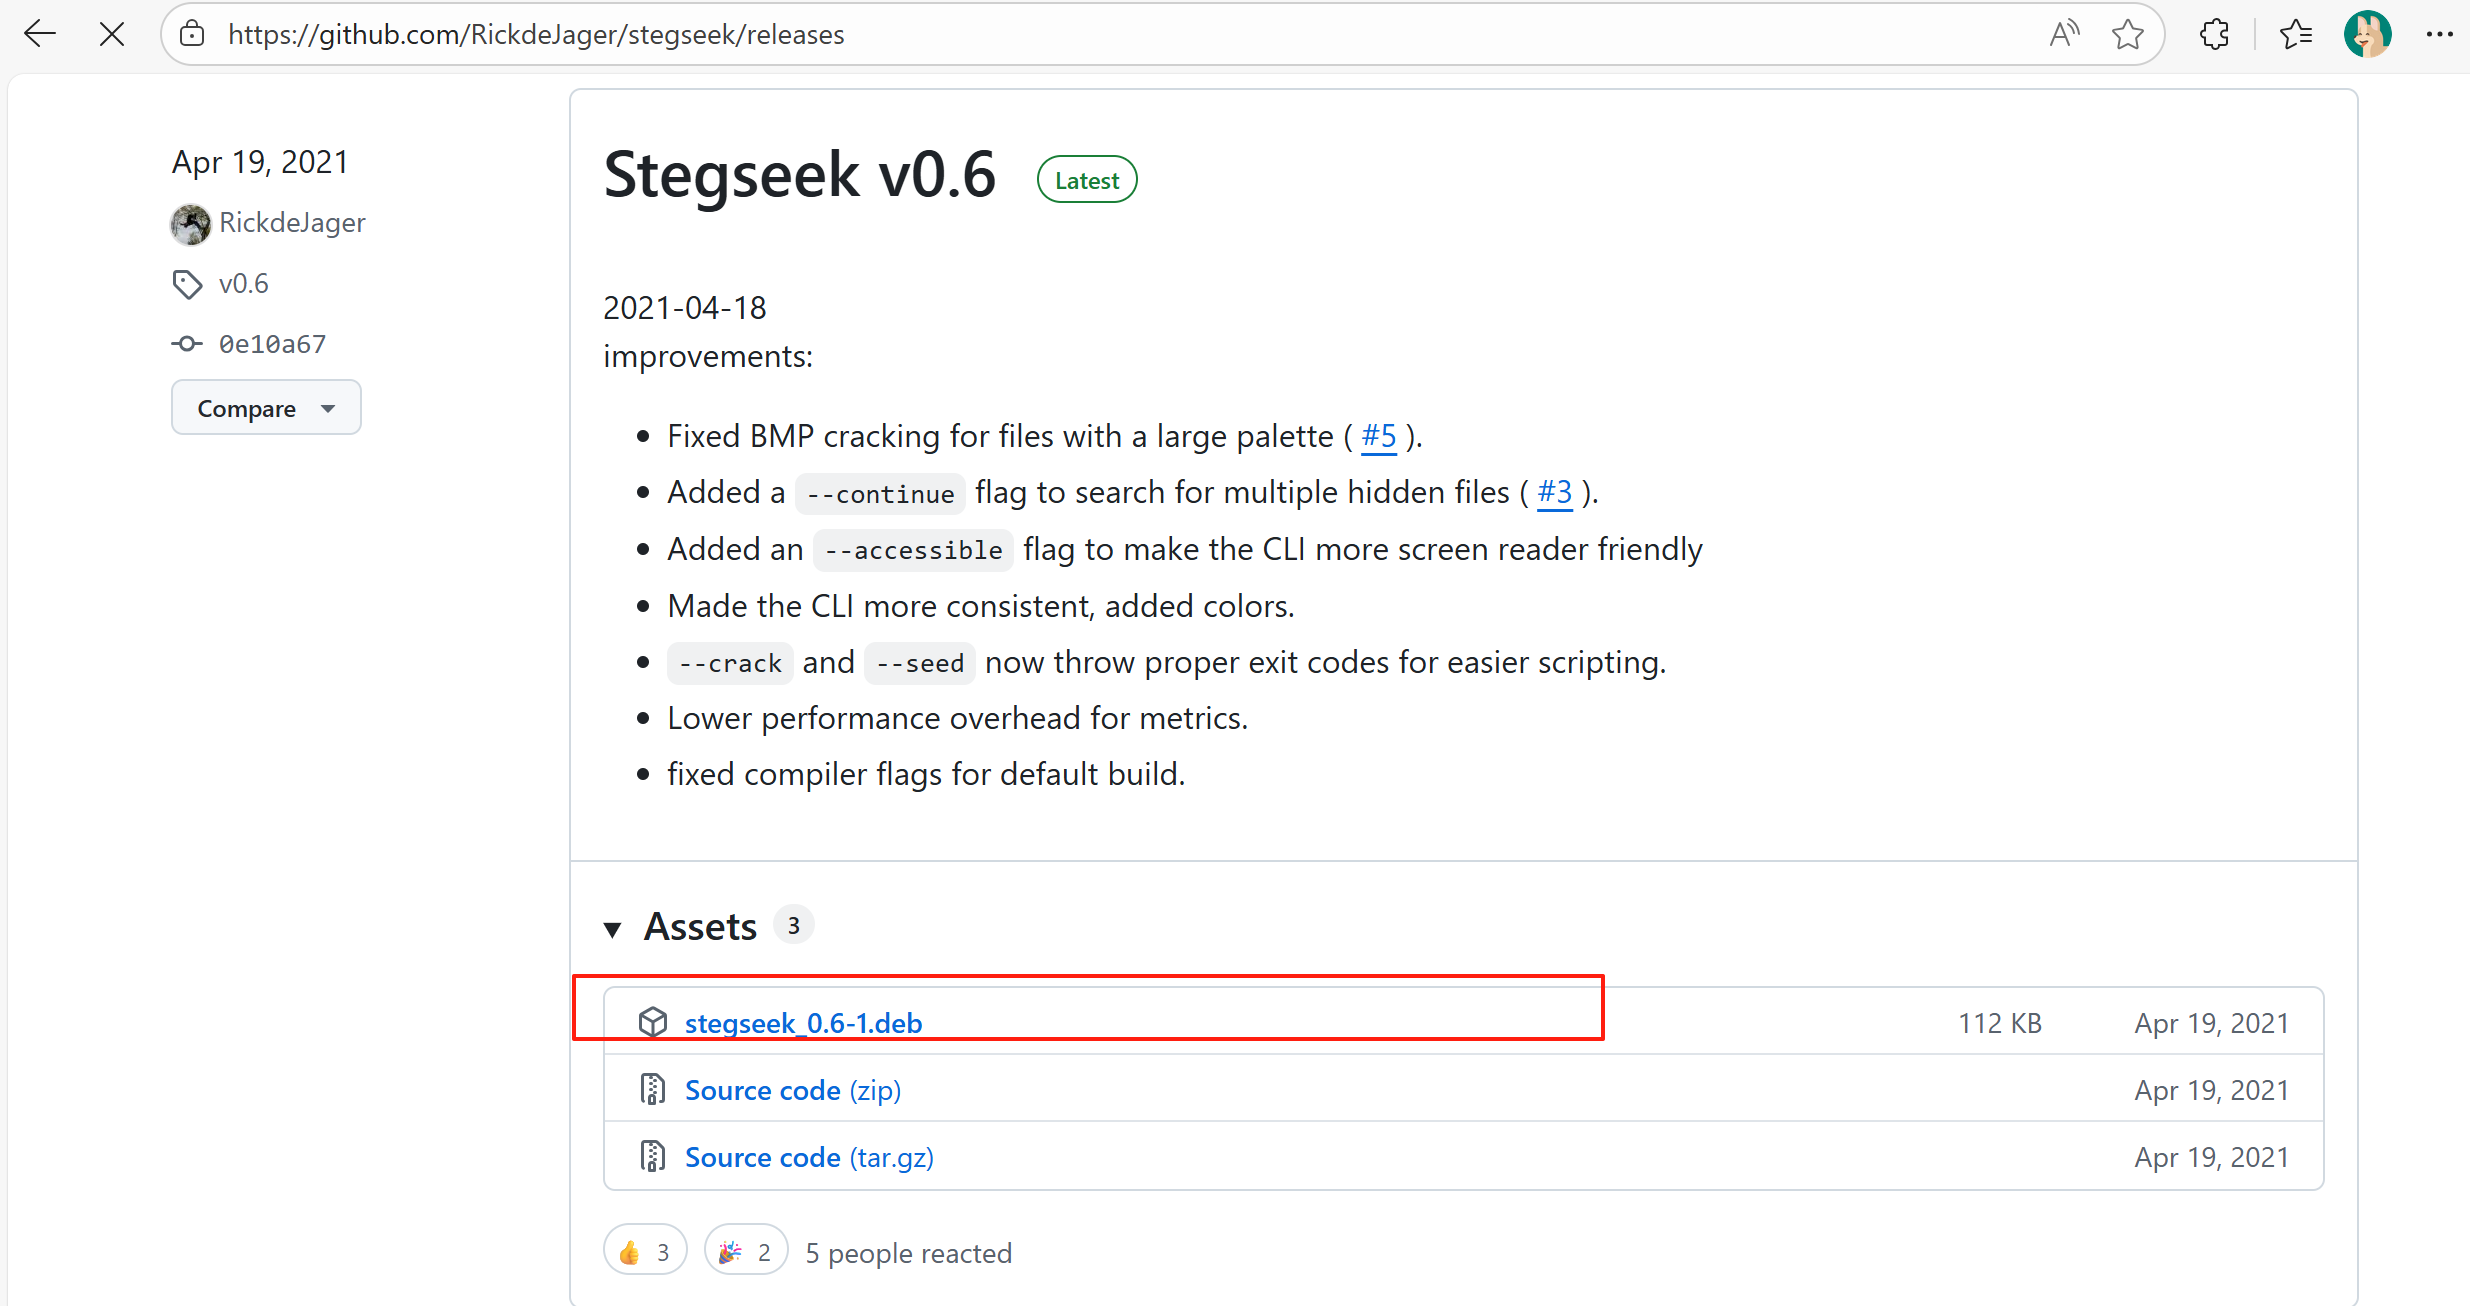Click the '--accessible' code flag
Image resolution: width=2470 pixels, height=1306 pixels.
pos(913,550)
